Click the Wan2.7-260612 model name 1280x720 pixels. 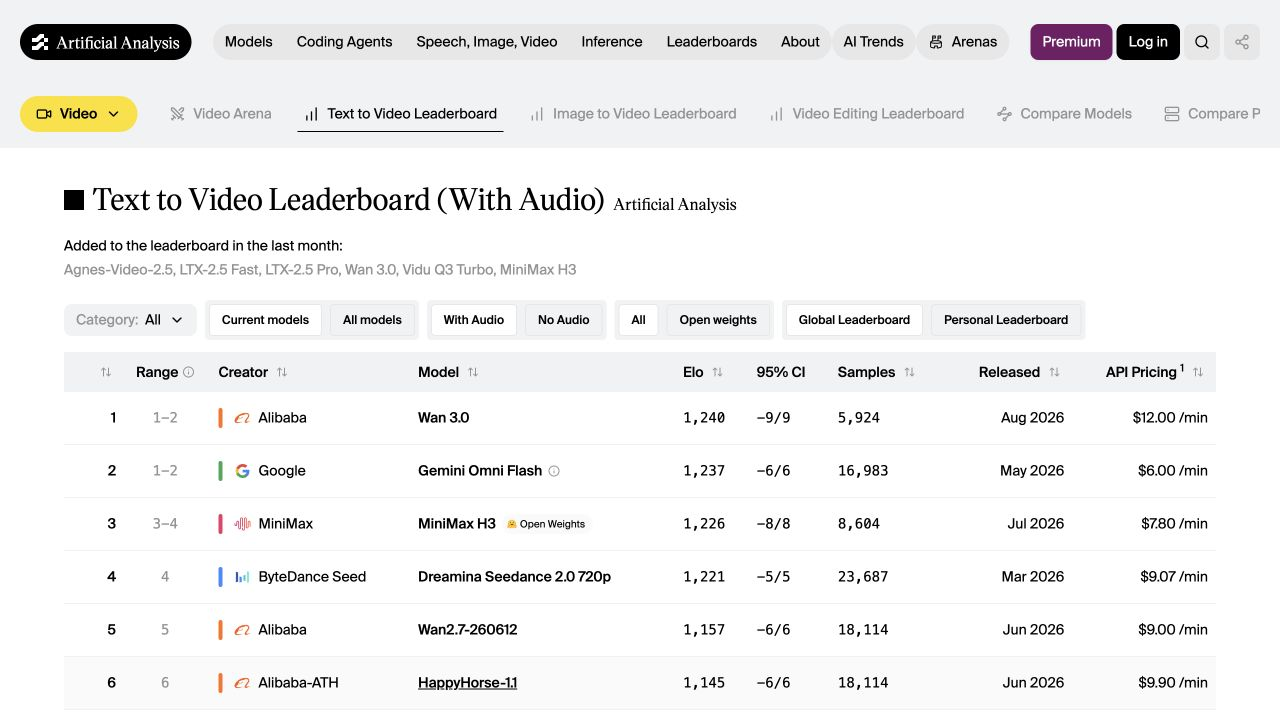[x=467, y=630]
